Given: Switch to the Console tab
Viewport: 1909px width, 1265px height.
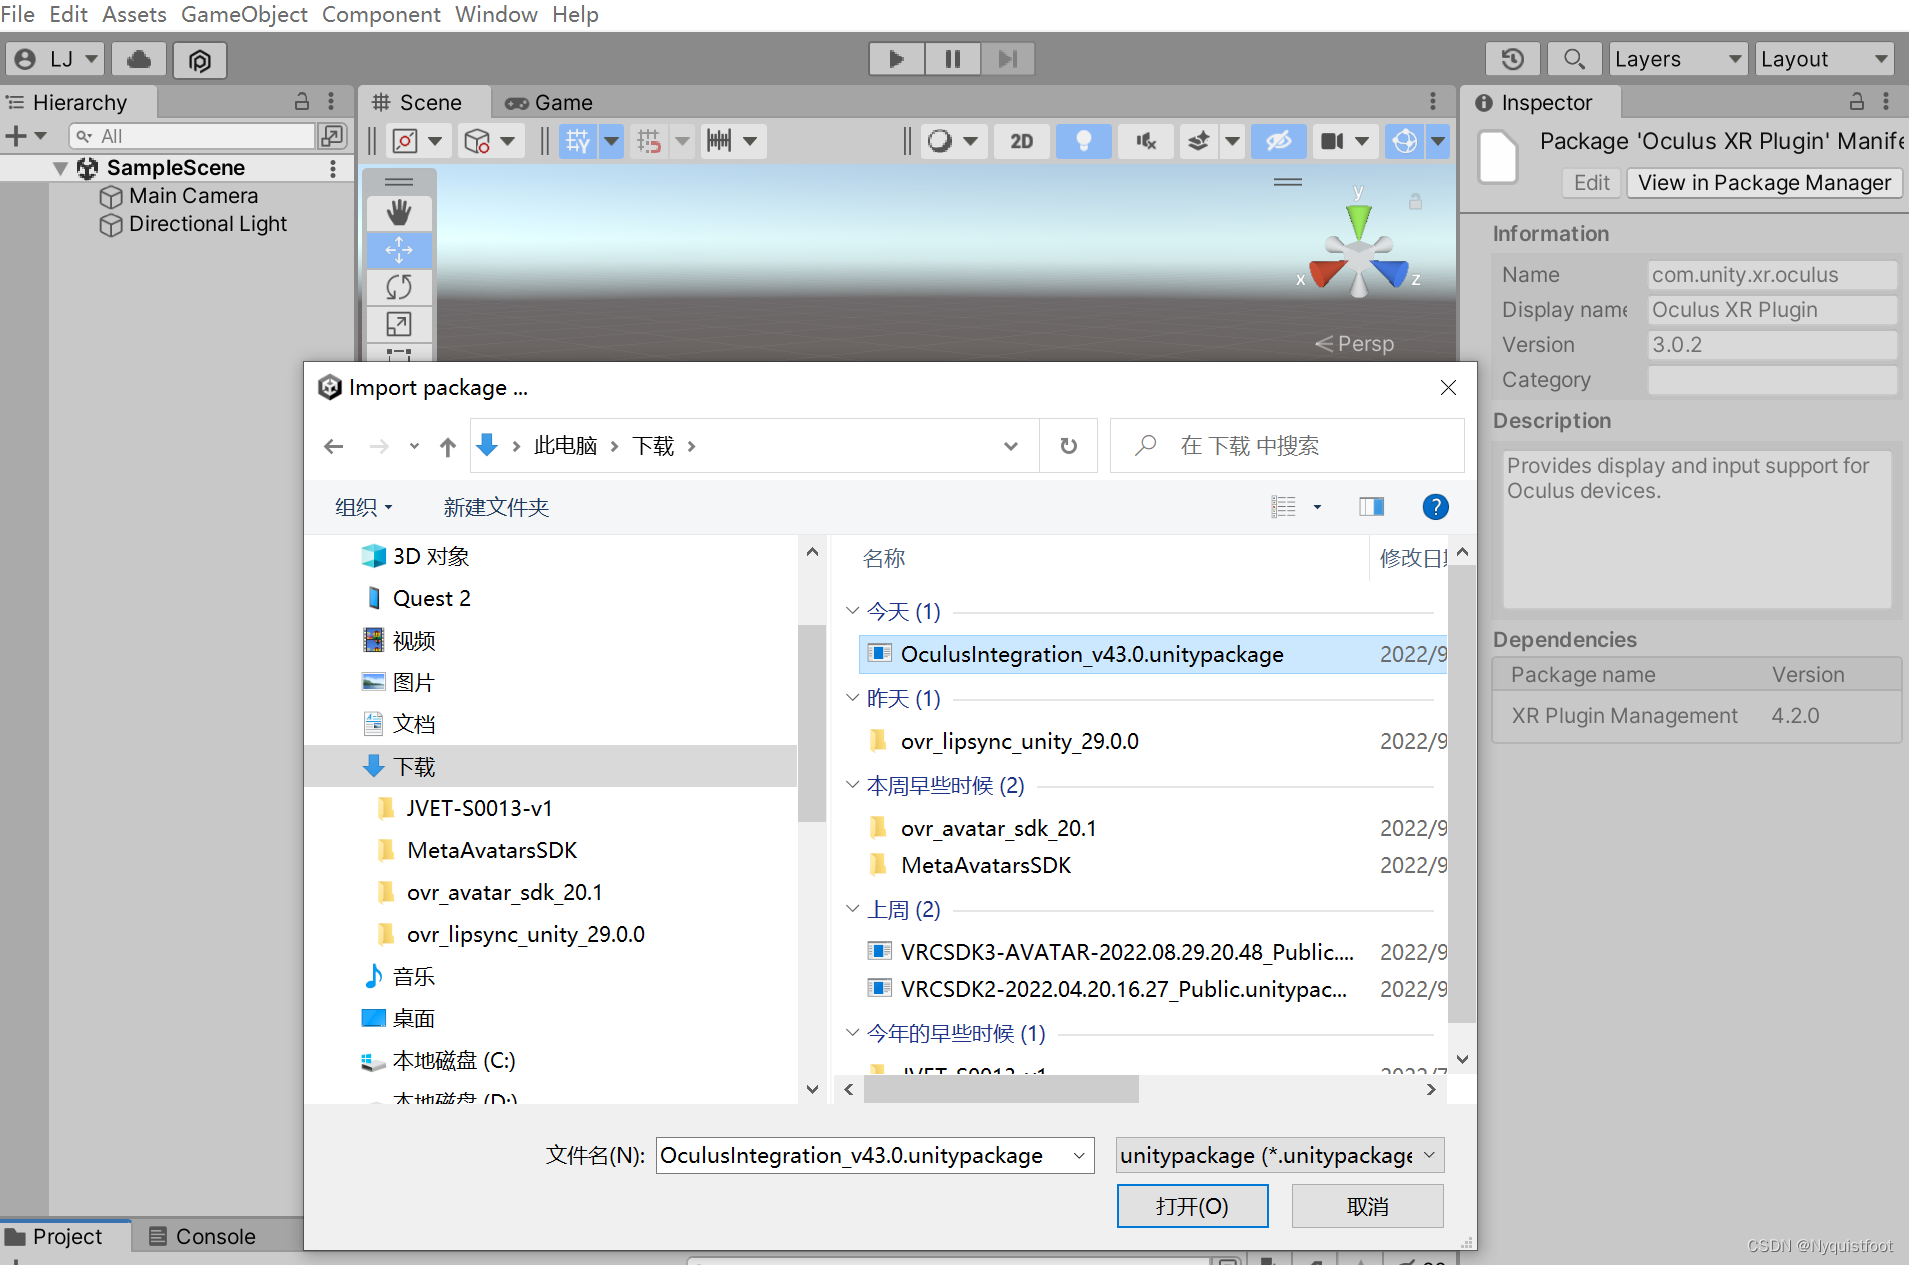Looking at the screenshot, I should 203,1236.
